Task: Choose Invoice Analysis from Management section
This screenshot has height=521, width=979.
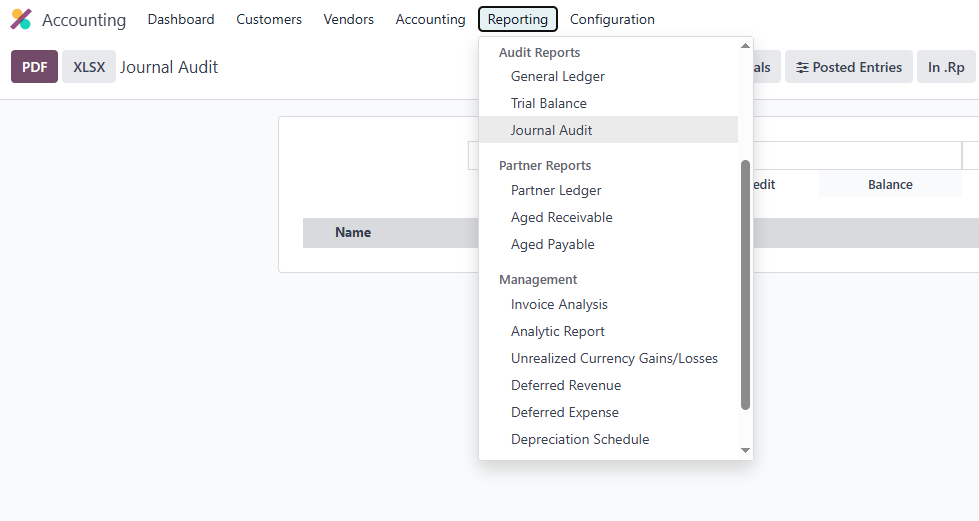Action: click(x=559, y=304)
